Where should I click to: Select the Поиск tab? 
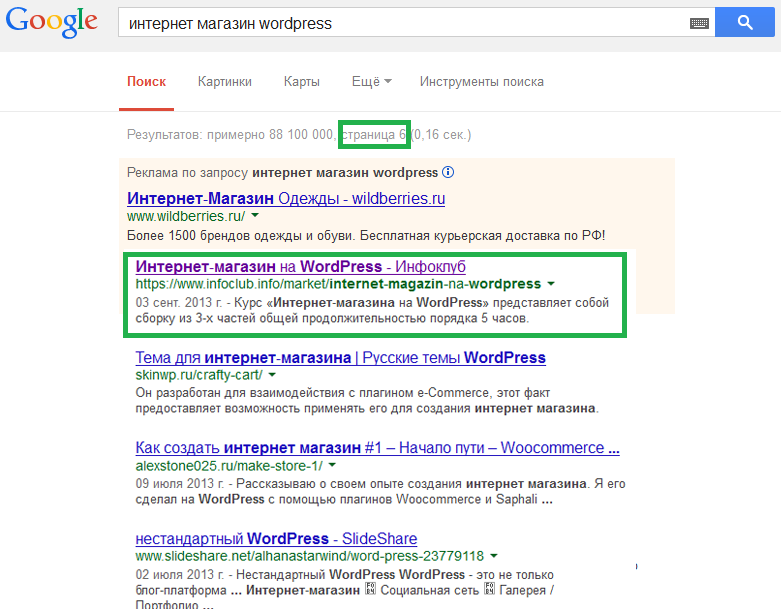point(146,82)
